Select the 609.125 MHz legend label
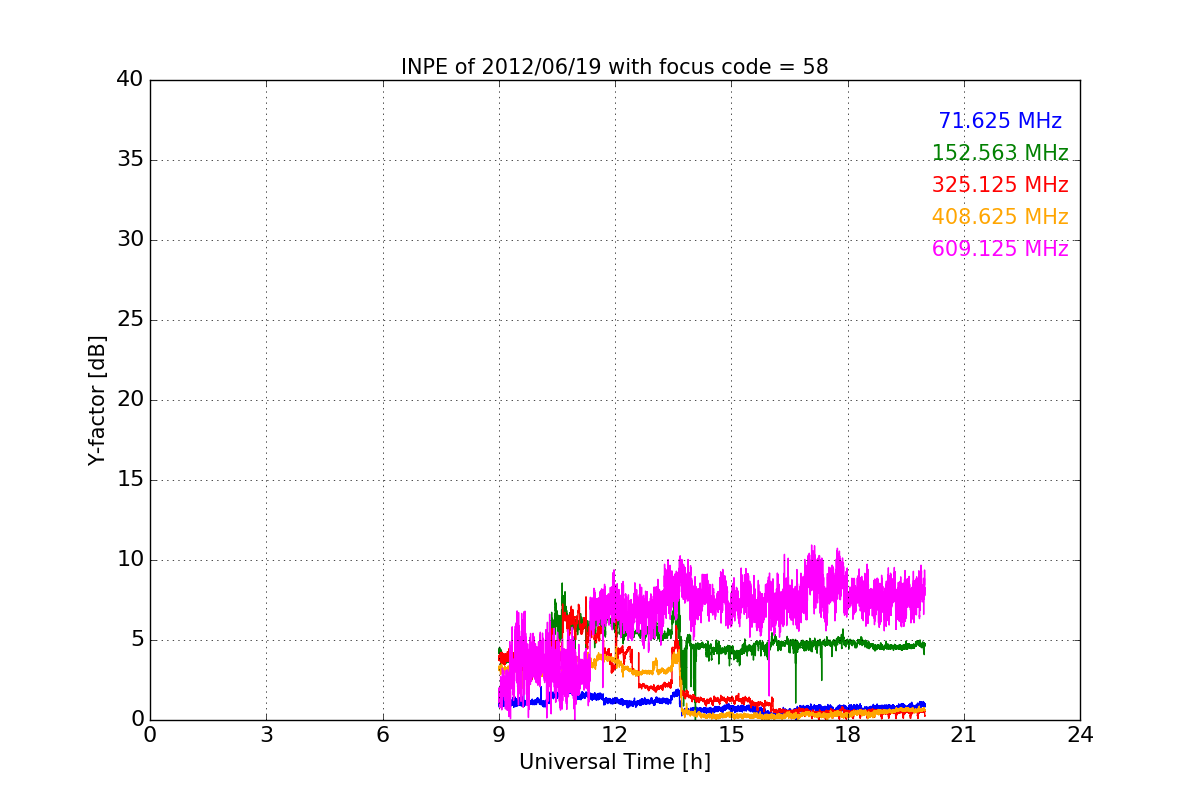This screenshot has width=1200, height=800. (1000, 249)
